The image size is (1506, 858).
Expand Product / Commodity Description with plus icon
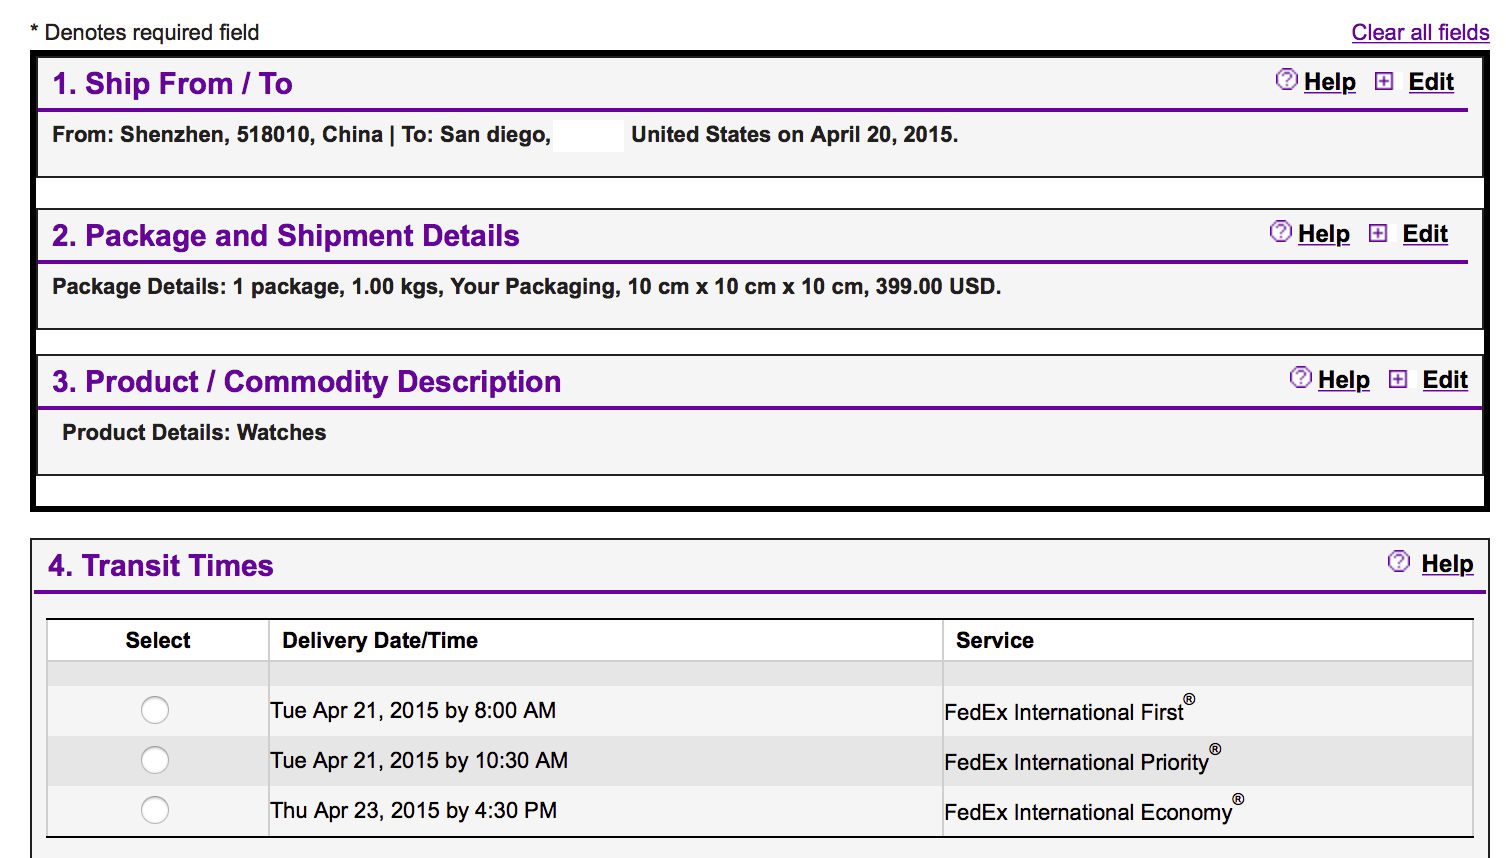pos(1398,380)
